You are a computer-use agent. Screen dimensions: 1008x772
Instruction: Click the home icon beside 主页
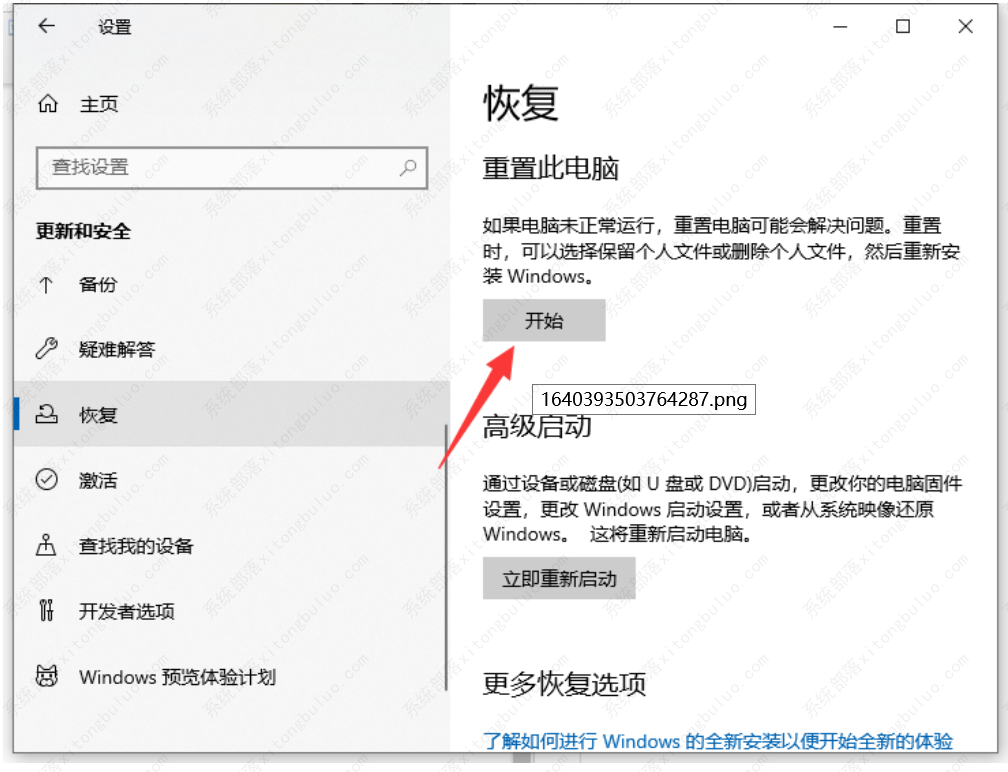tap(47, 102)
